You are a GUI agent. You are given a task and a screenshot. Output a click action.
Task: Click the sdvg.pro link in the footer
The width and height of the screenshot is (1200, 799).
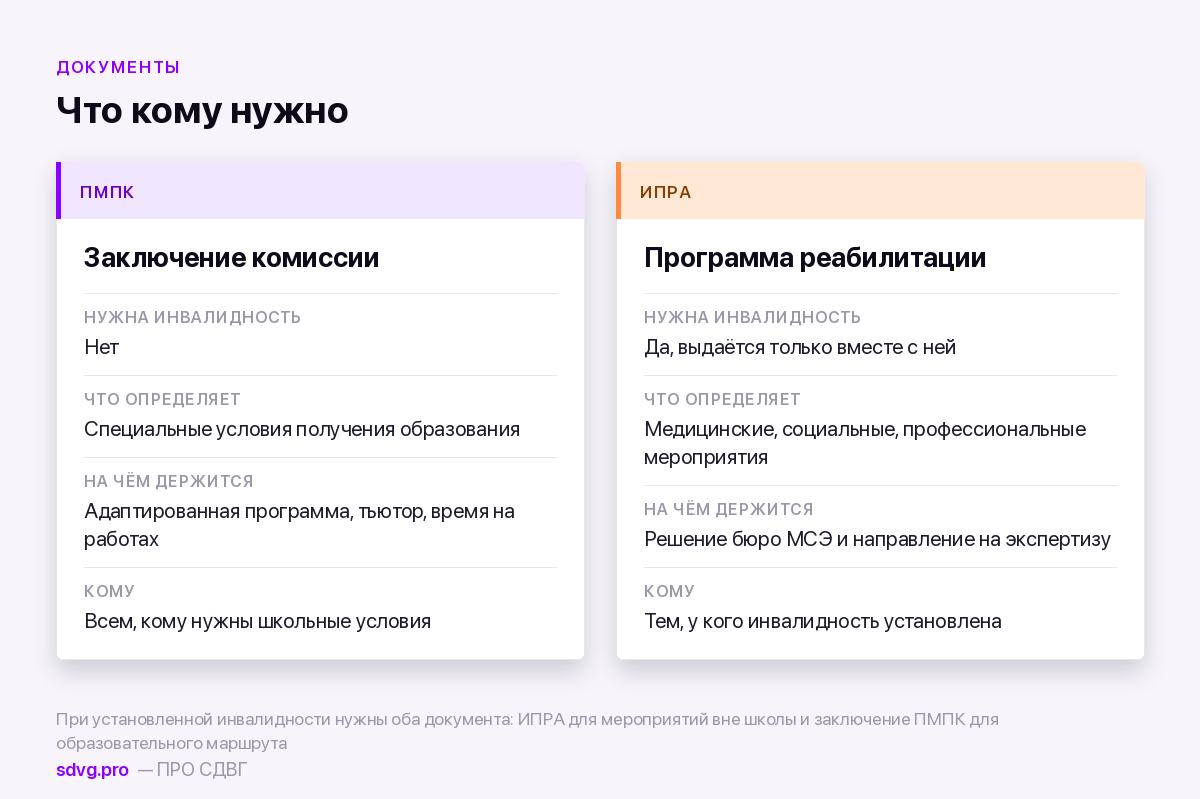(92, 770)
